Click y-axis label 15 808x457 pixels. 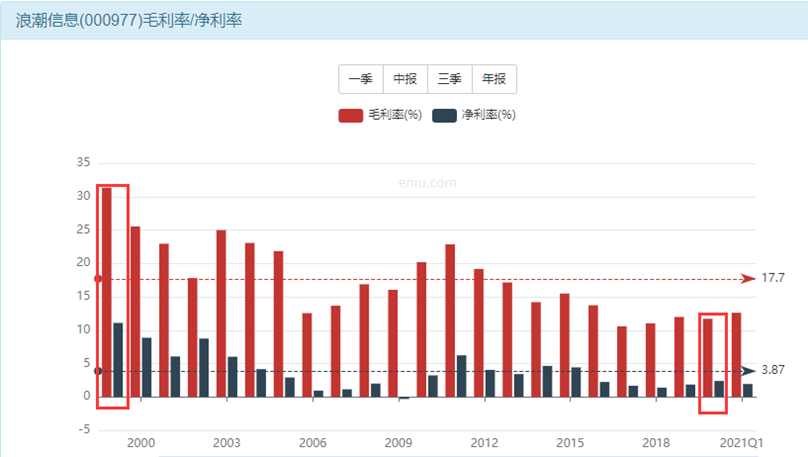click(x=83, y=296)
